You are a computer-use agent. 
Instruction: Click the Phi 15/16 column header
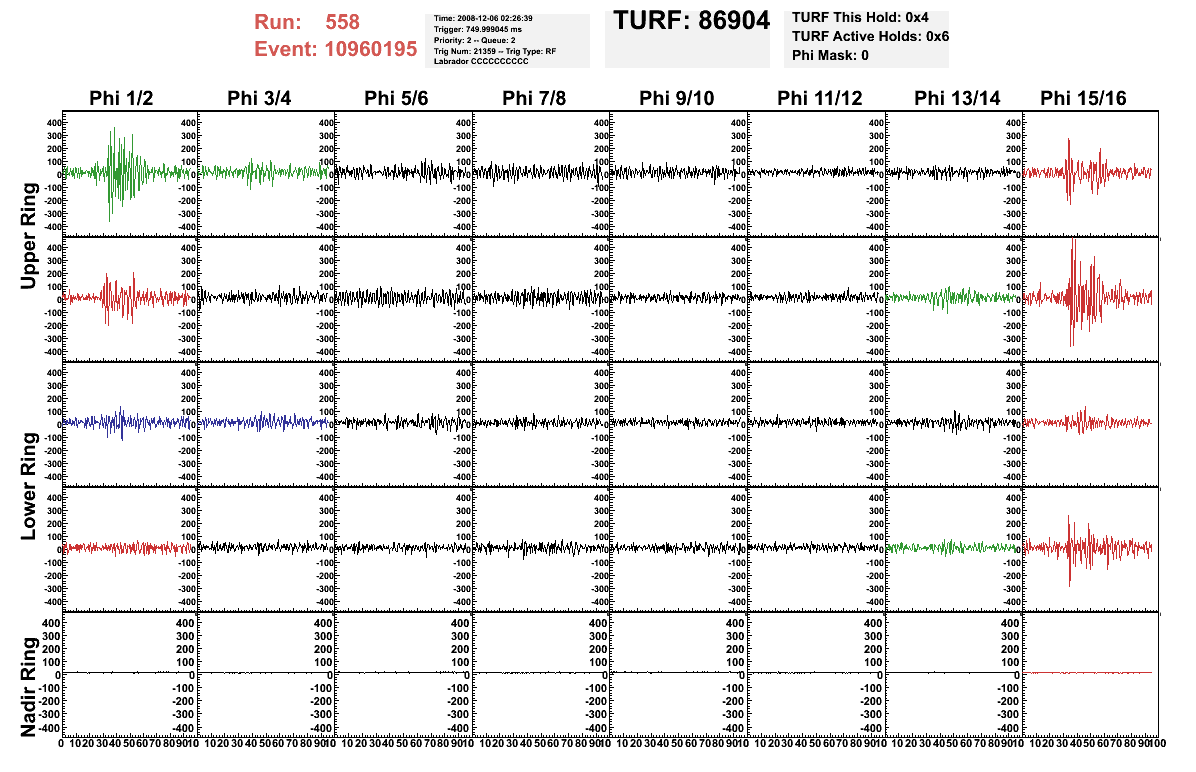(1083, 98)
